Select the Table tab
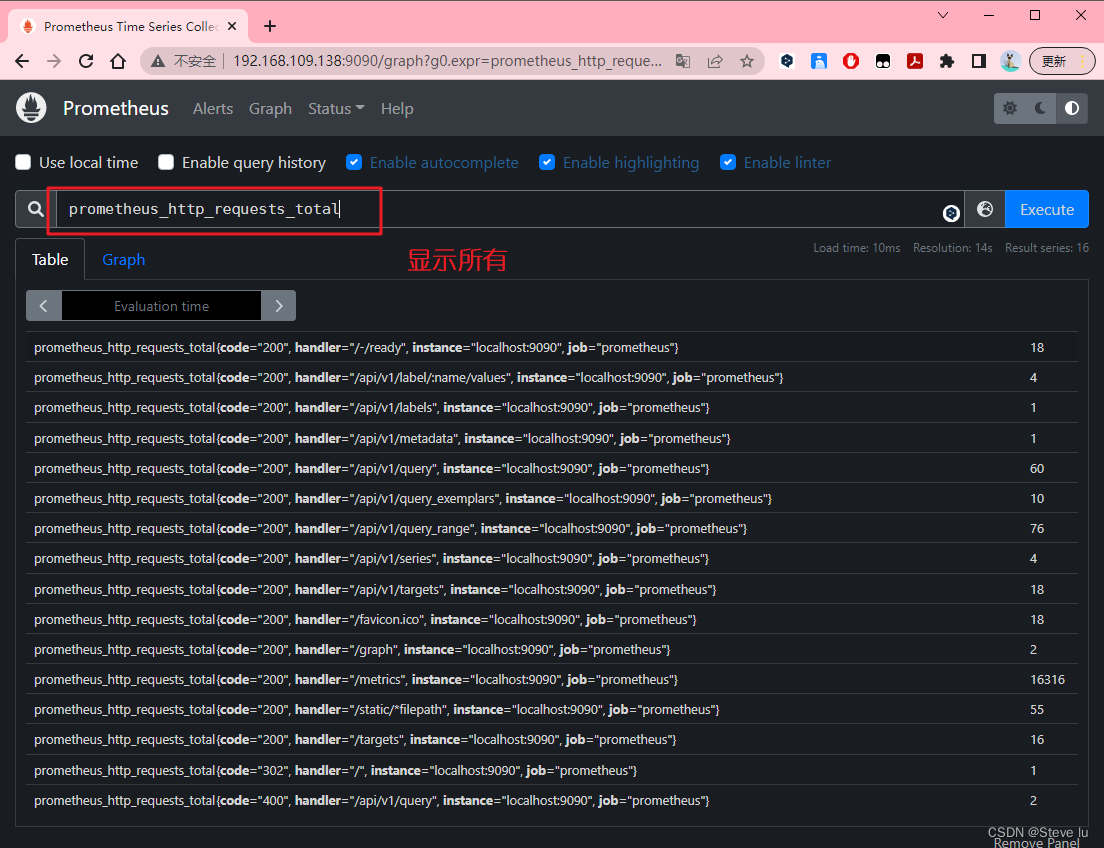This screenshot has width=1104, height=848. click(50, 259)
